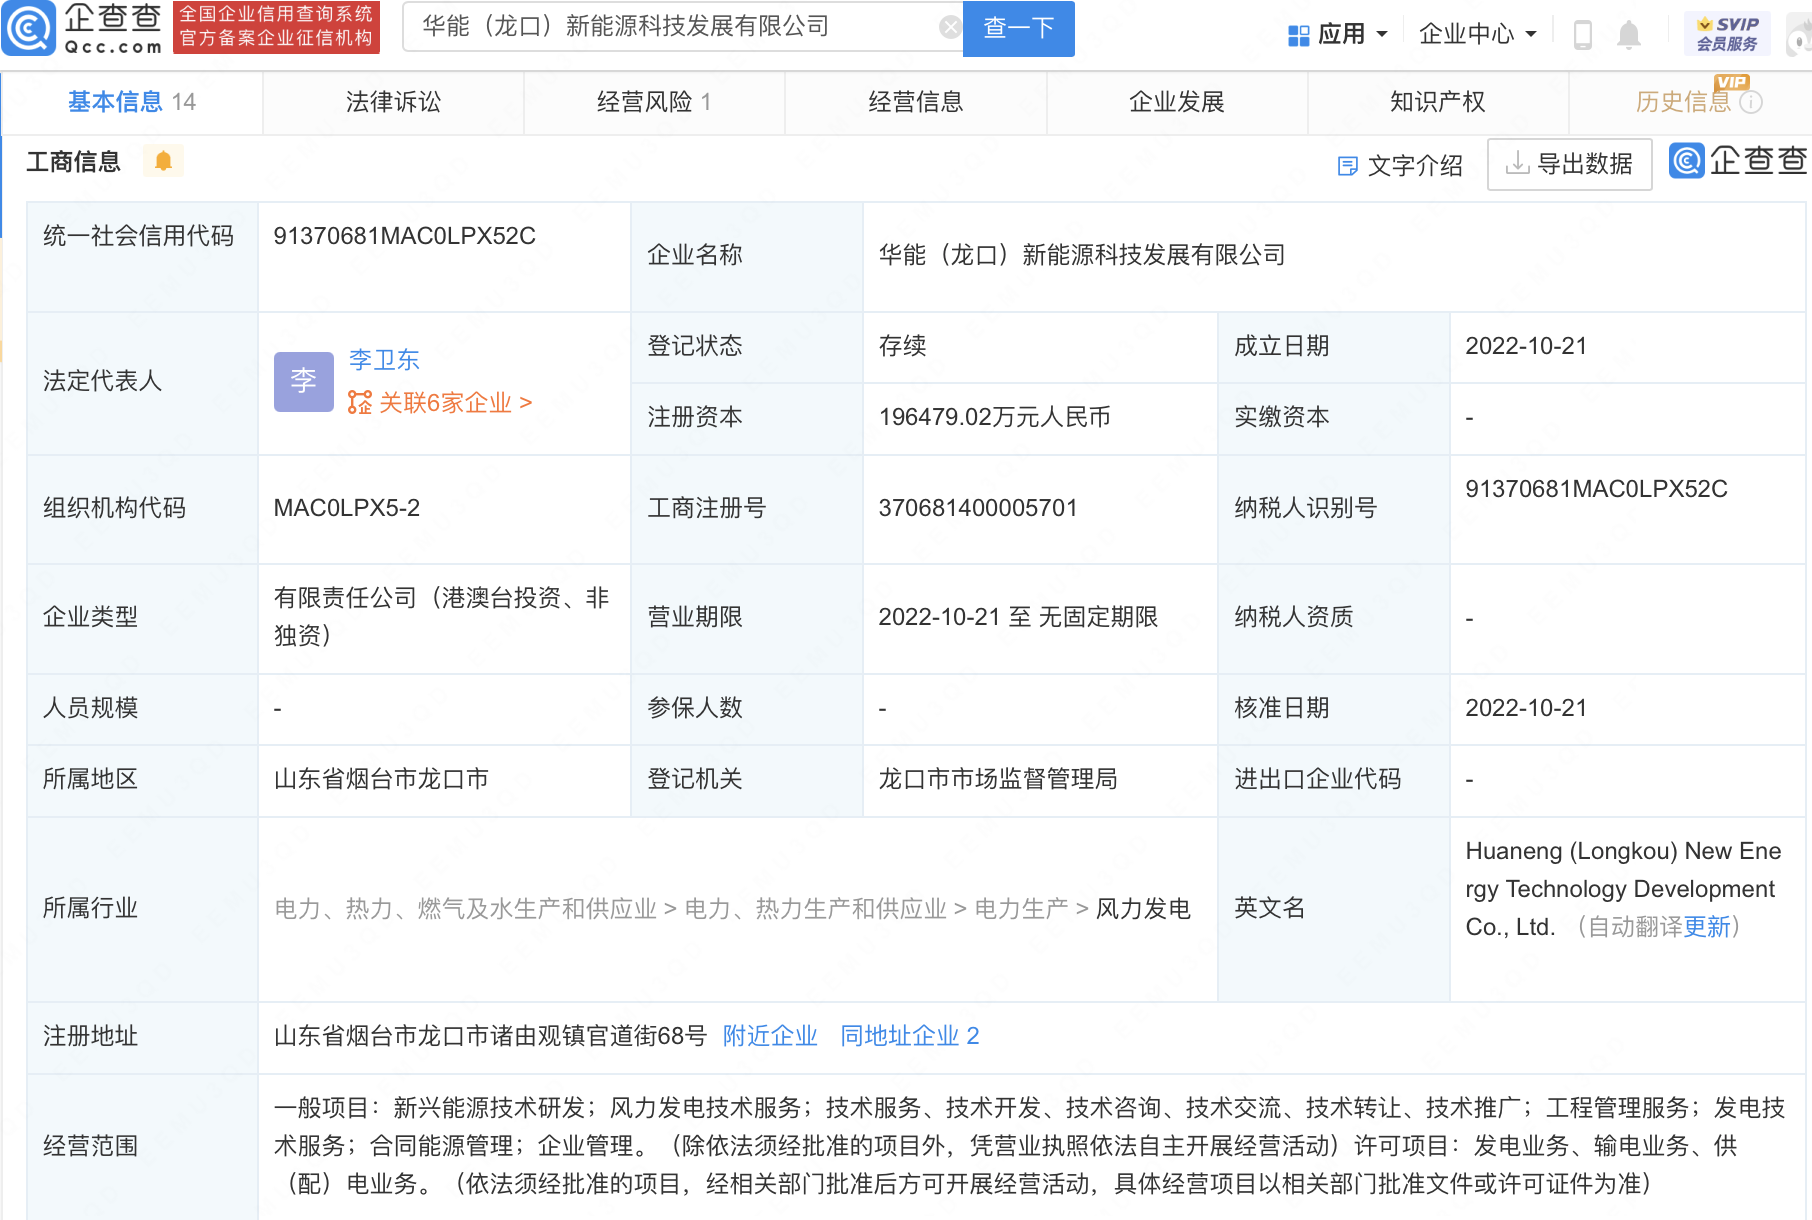Viewport: 1812px width, 1220px height.
Task: Click the 导出数据 export button
Action: pyautogui.click(x=1569, y=164)
